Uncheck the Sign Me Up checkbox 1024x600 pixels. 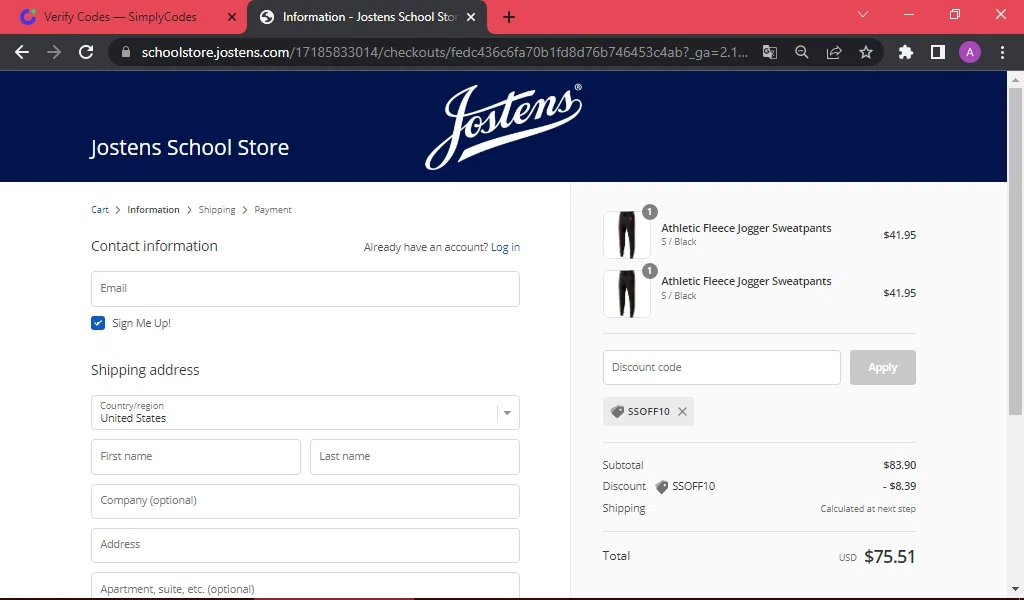(98, 323)
